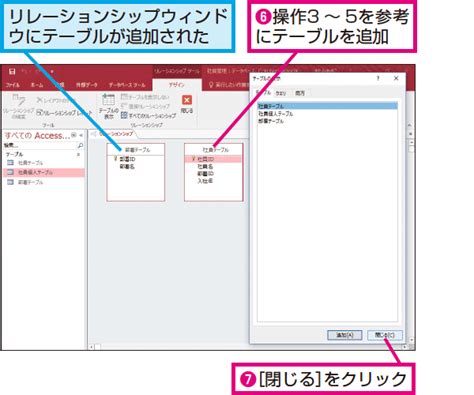Click 部署ID field in 社員テーブル box
This screenshot has width=474, height=395.
pos(205,174)
